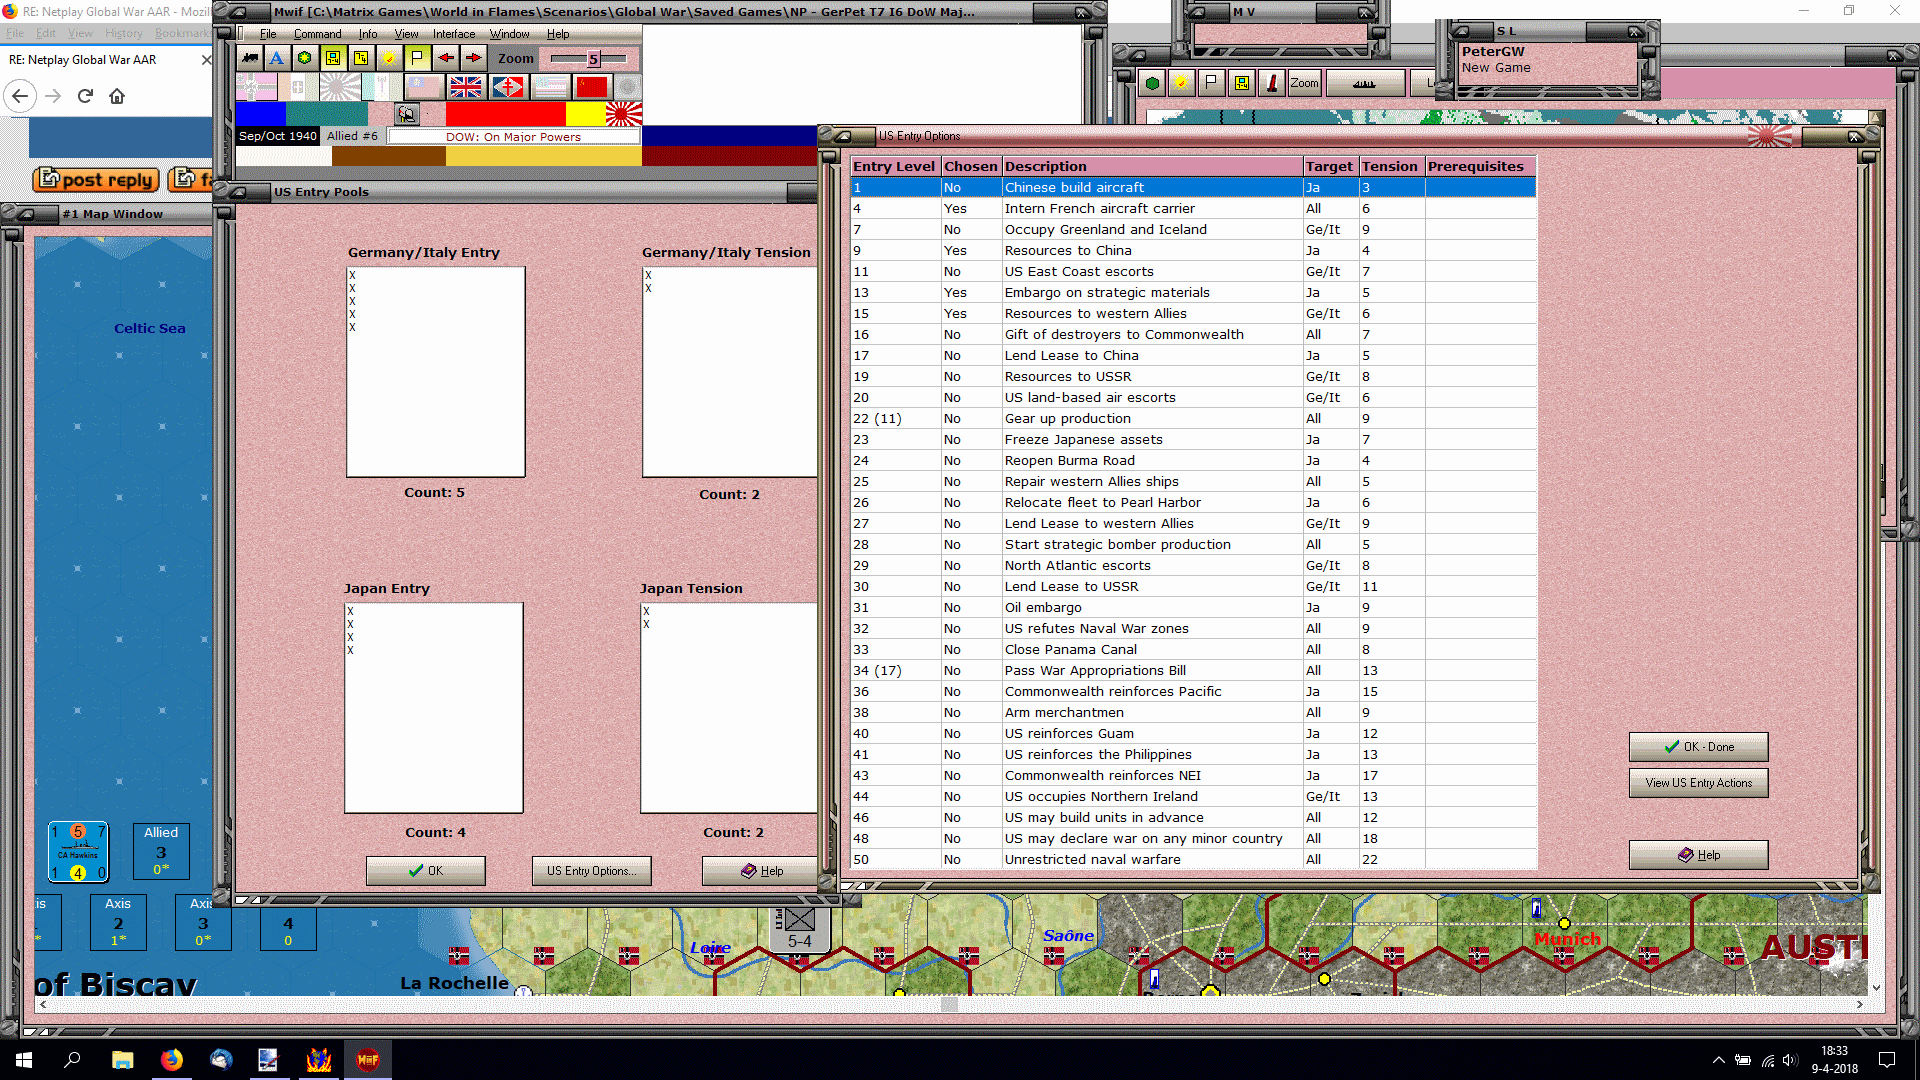Viewport: 1920px width, 1080px height.
Task: Select the Free French cross flag button
Action: tap(508, 88)
